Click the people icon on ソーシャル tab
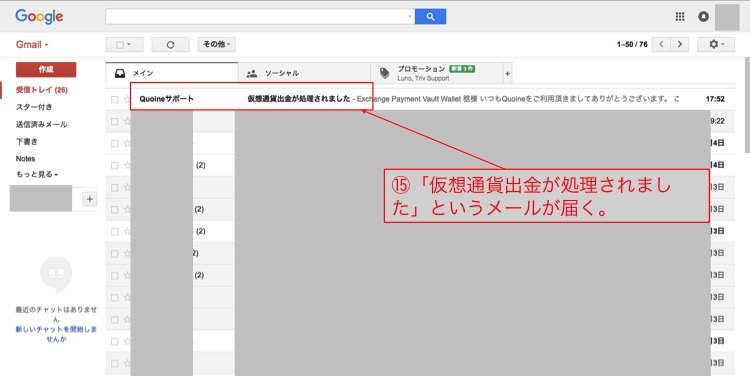750x376 pixels. point(252,74)
